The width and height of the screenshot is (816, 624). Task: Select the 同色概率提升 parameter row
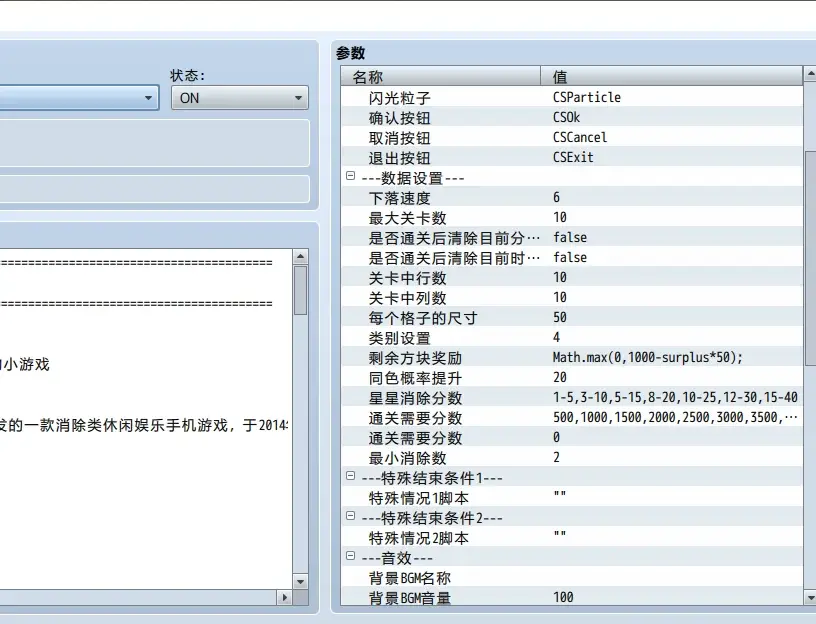(572, 377)
